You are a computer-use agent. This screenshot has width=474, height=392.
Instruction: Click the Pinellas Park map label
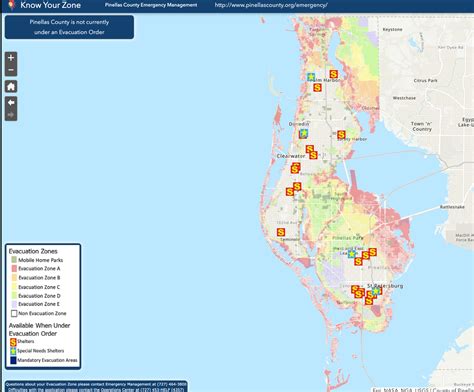point(348,238)
